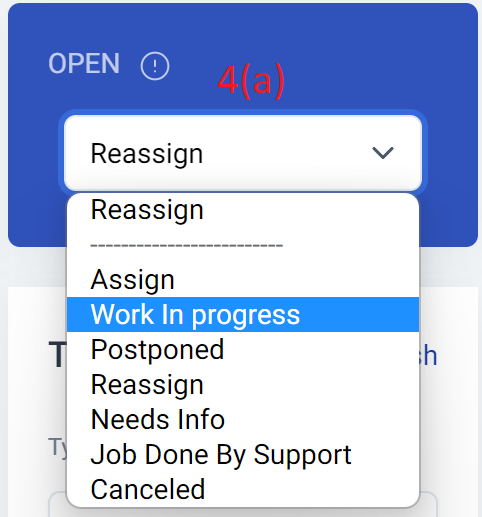Collapse the dropdown using the chevron arrow
This screenshot has height=517, width=482.
pos(383,153)
